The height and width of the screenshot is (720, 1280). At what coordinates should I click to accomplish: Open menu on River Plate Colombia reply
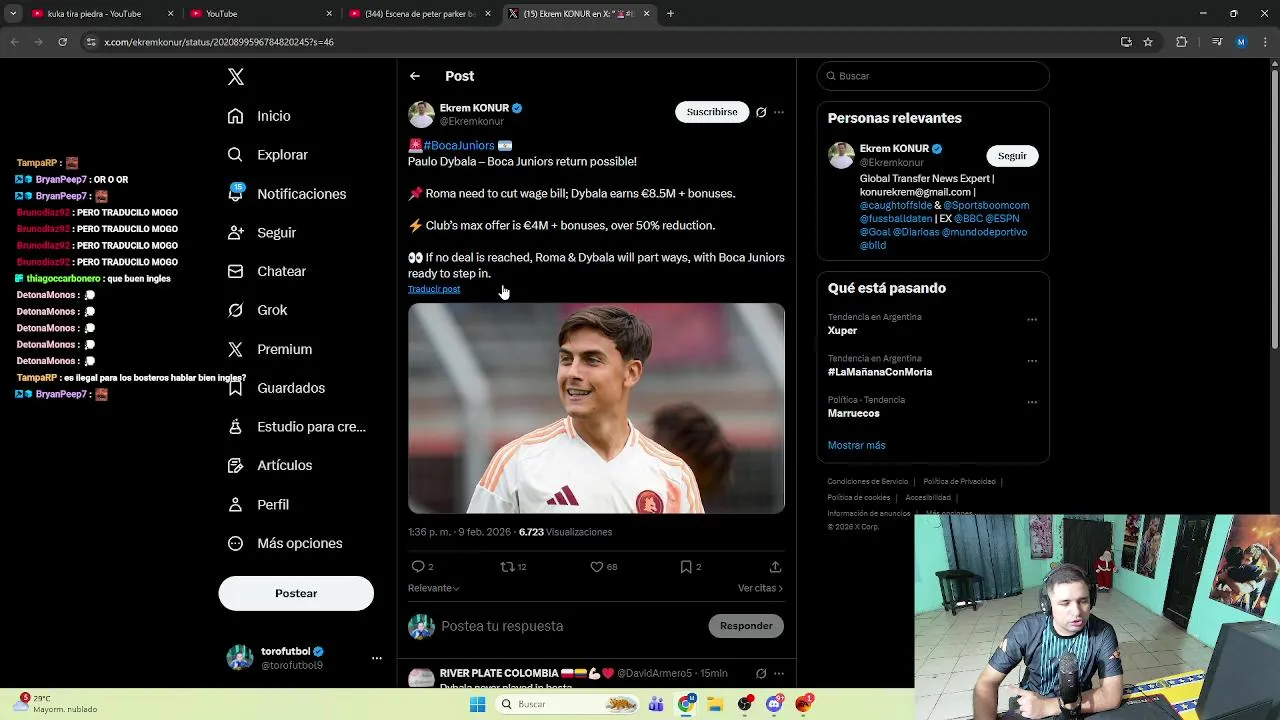779,673
